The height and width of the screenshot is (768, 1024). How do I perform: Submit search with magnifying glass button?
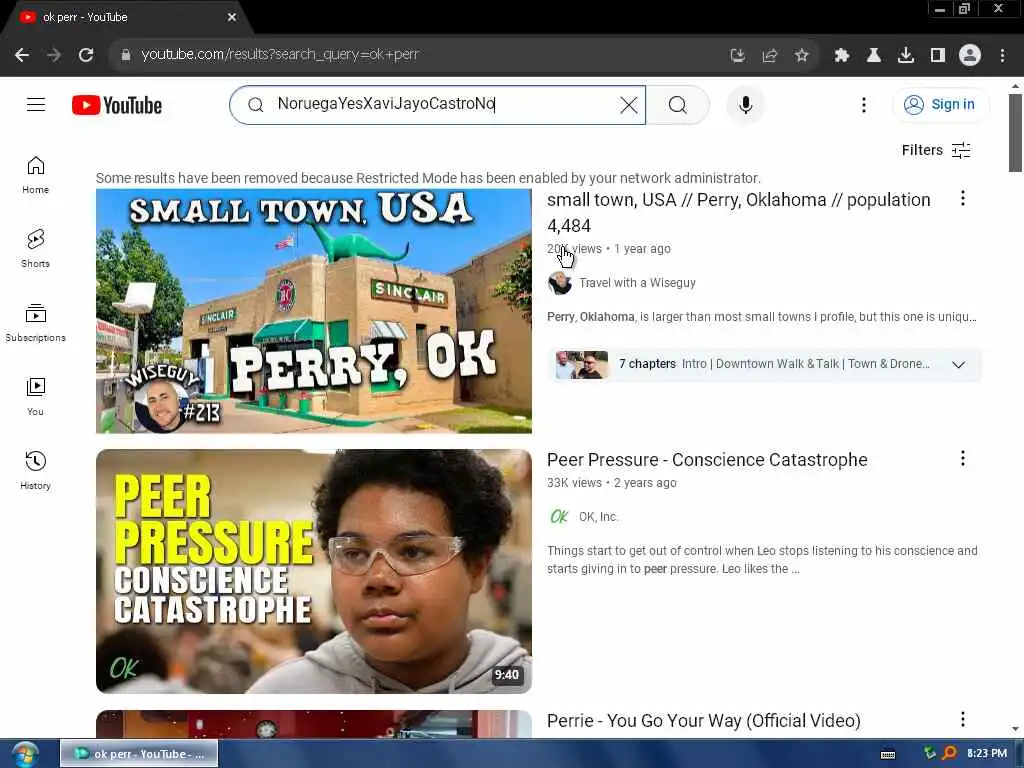tap(678, 104)
